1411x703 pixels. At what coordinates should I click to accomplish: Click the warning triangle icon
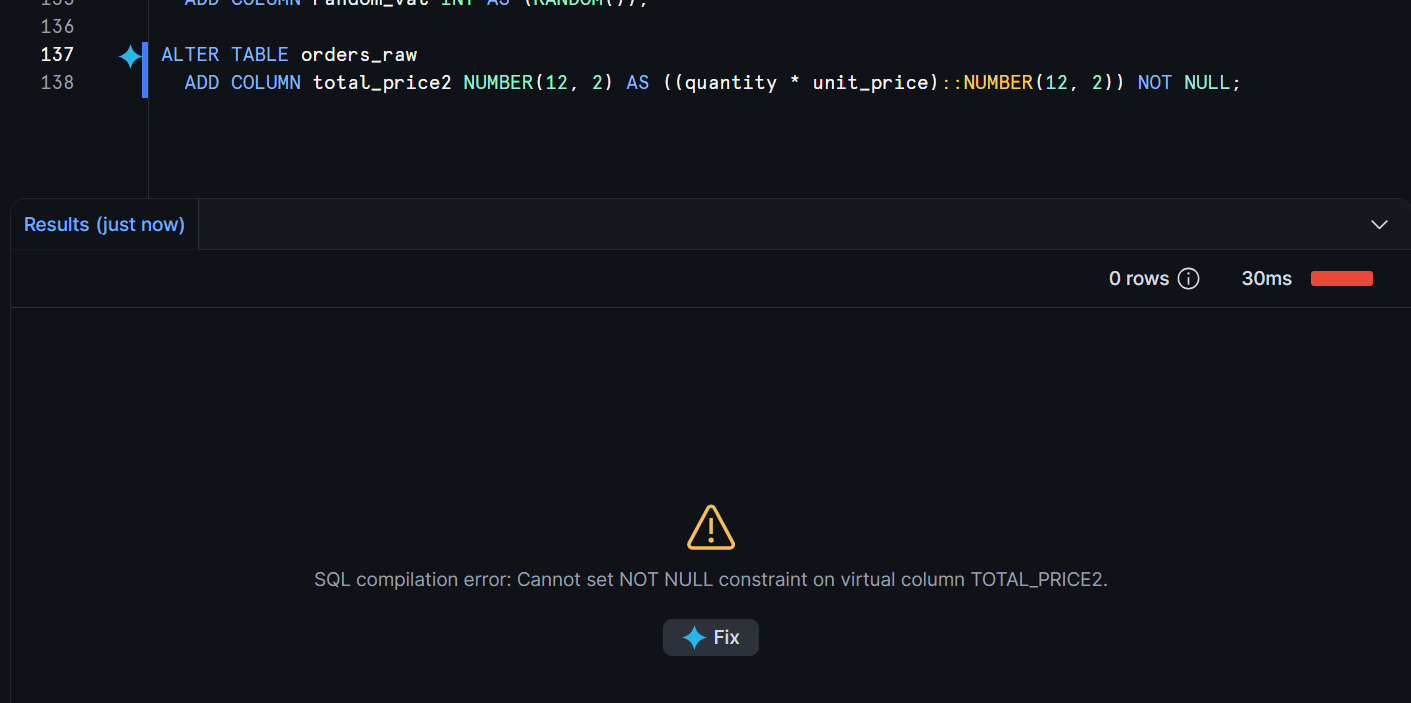tap(711, 527)
